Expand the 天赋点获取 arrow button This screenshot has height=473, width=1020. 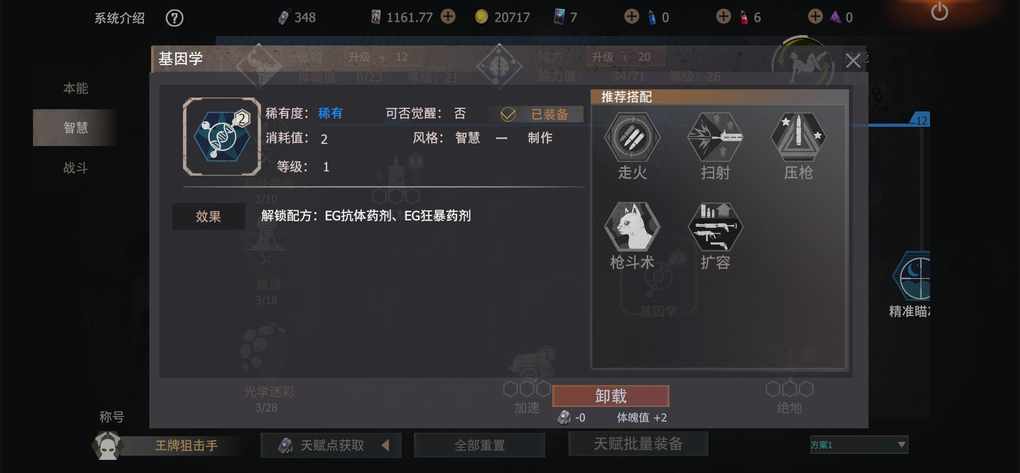click(x=385, y=446)
